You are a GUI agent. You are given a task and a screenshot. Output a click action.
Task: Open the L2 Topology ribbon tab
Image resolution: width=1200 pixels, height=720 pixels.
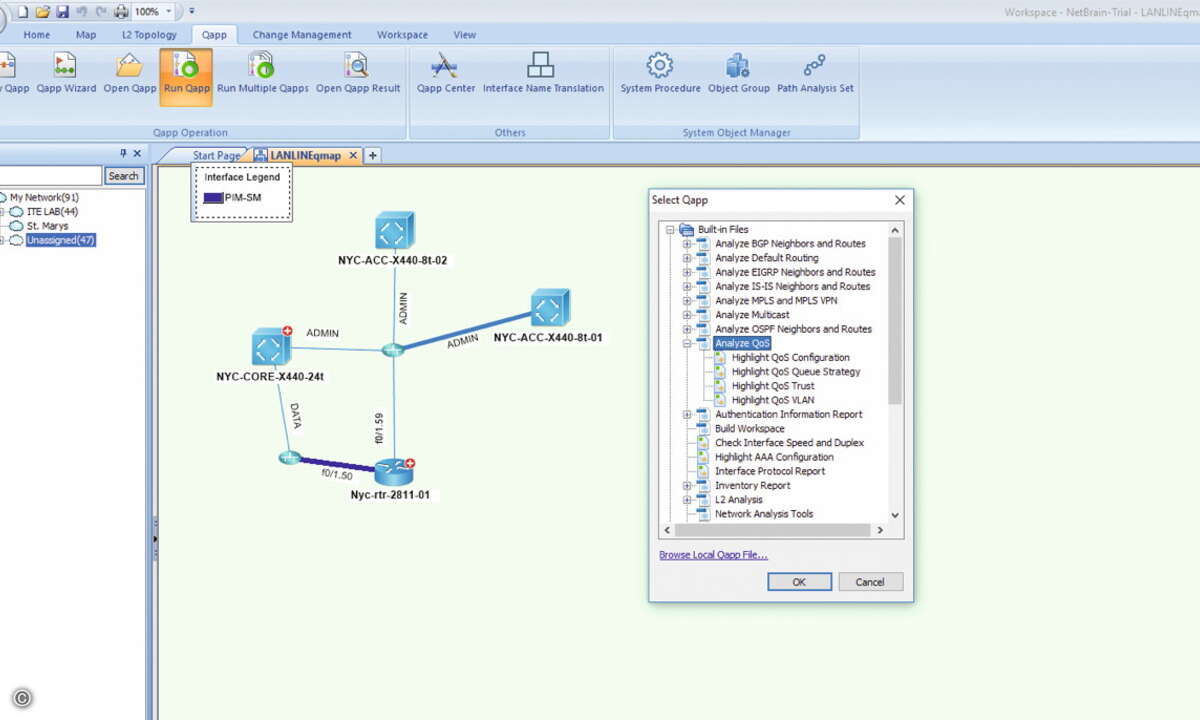click(x=149, y=34)
